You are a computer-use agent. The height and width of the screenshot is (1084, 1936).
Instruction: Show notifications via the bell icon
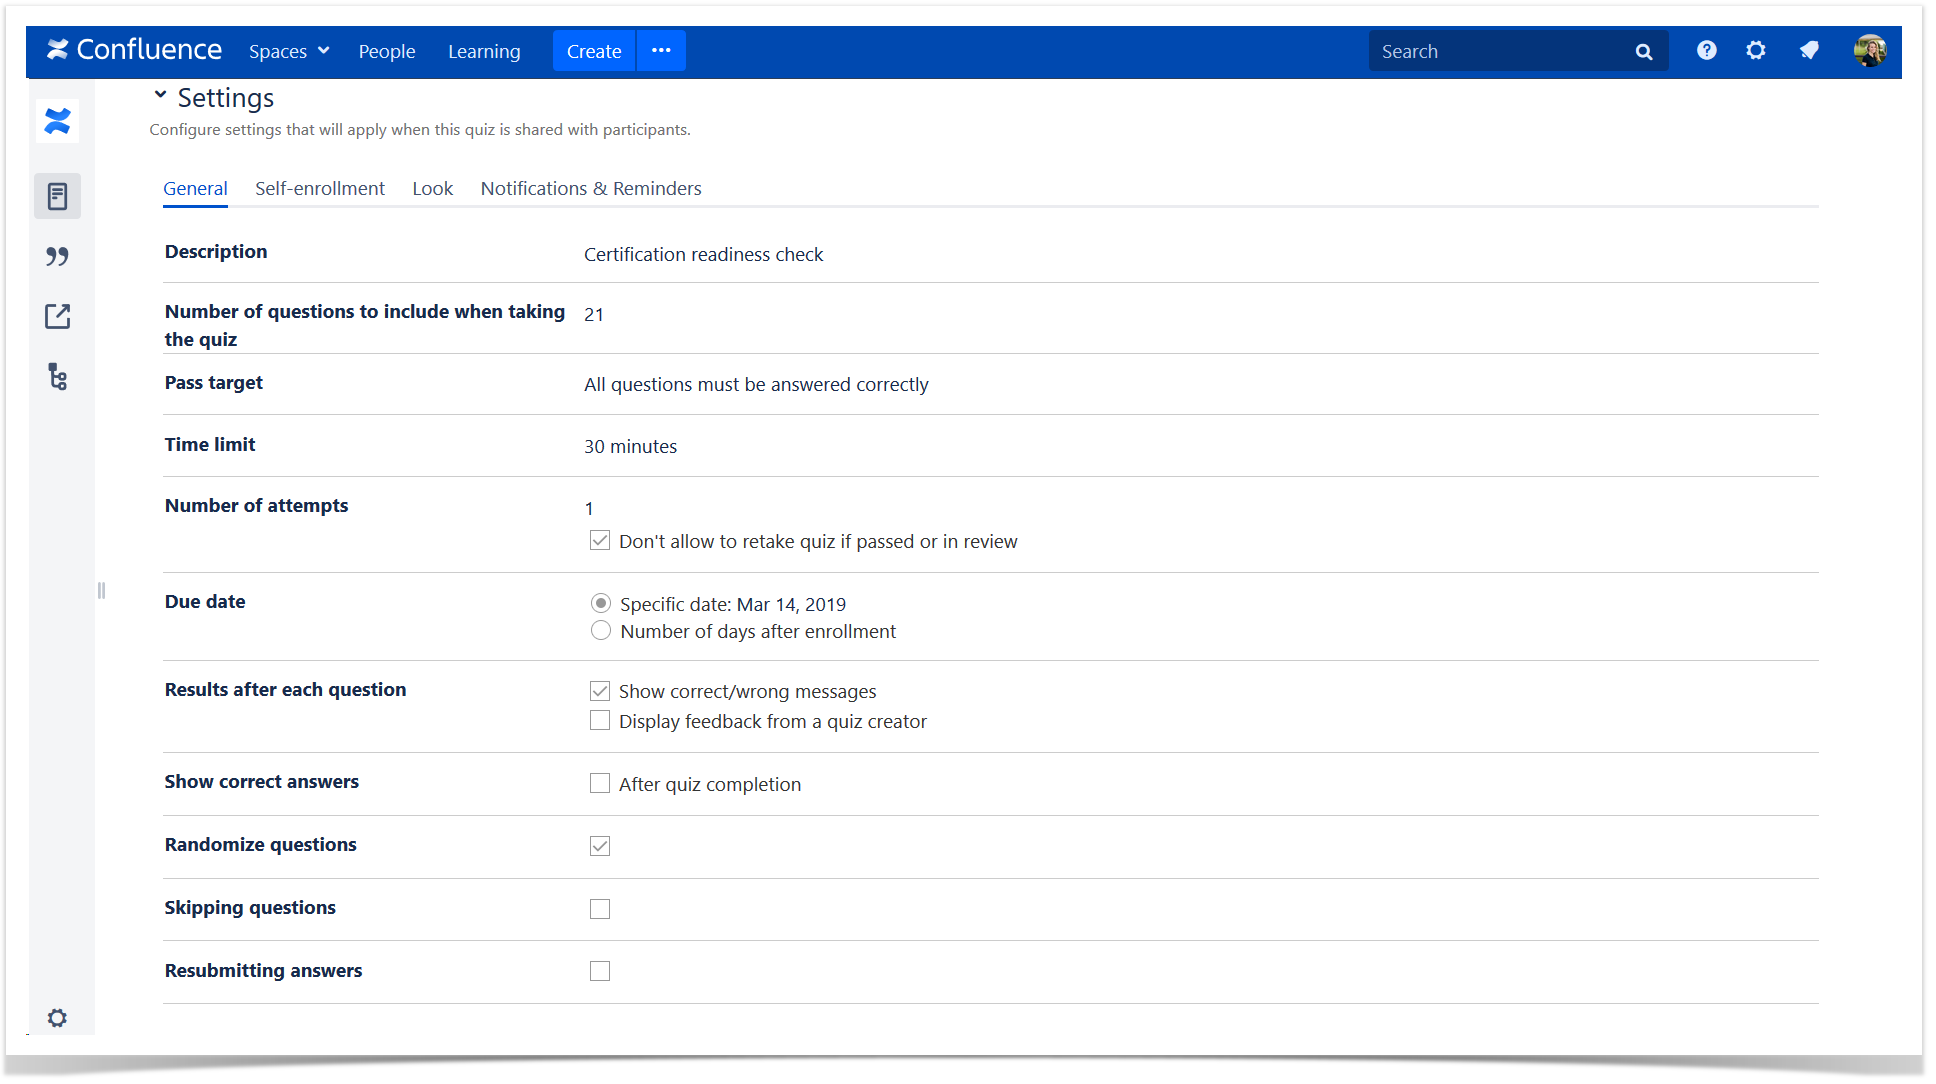pyautogui.click(x=1809, y=50)
